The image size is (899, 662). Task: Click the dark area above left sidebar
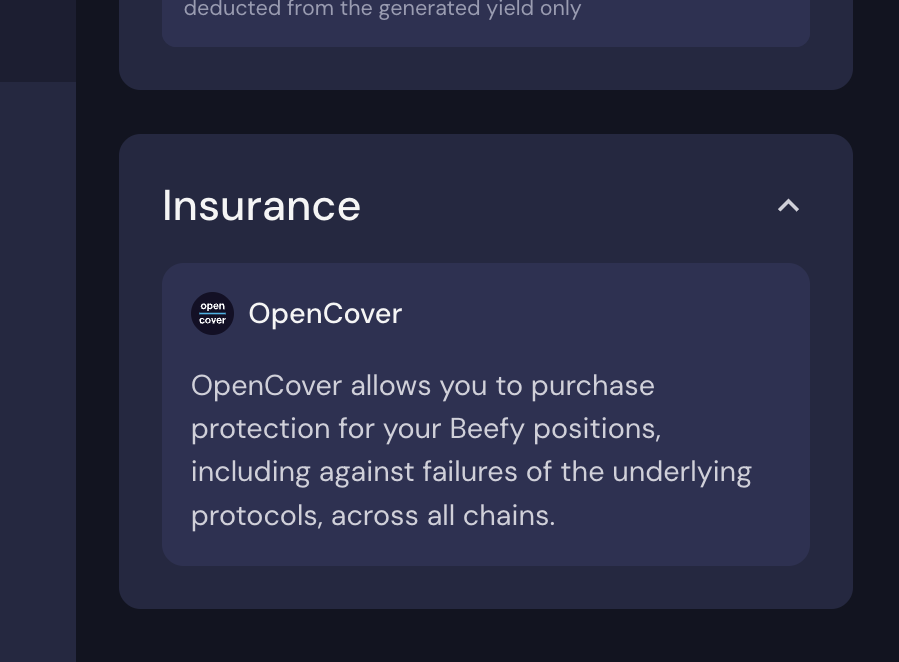tap(37, 40)
